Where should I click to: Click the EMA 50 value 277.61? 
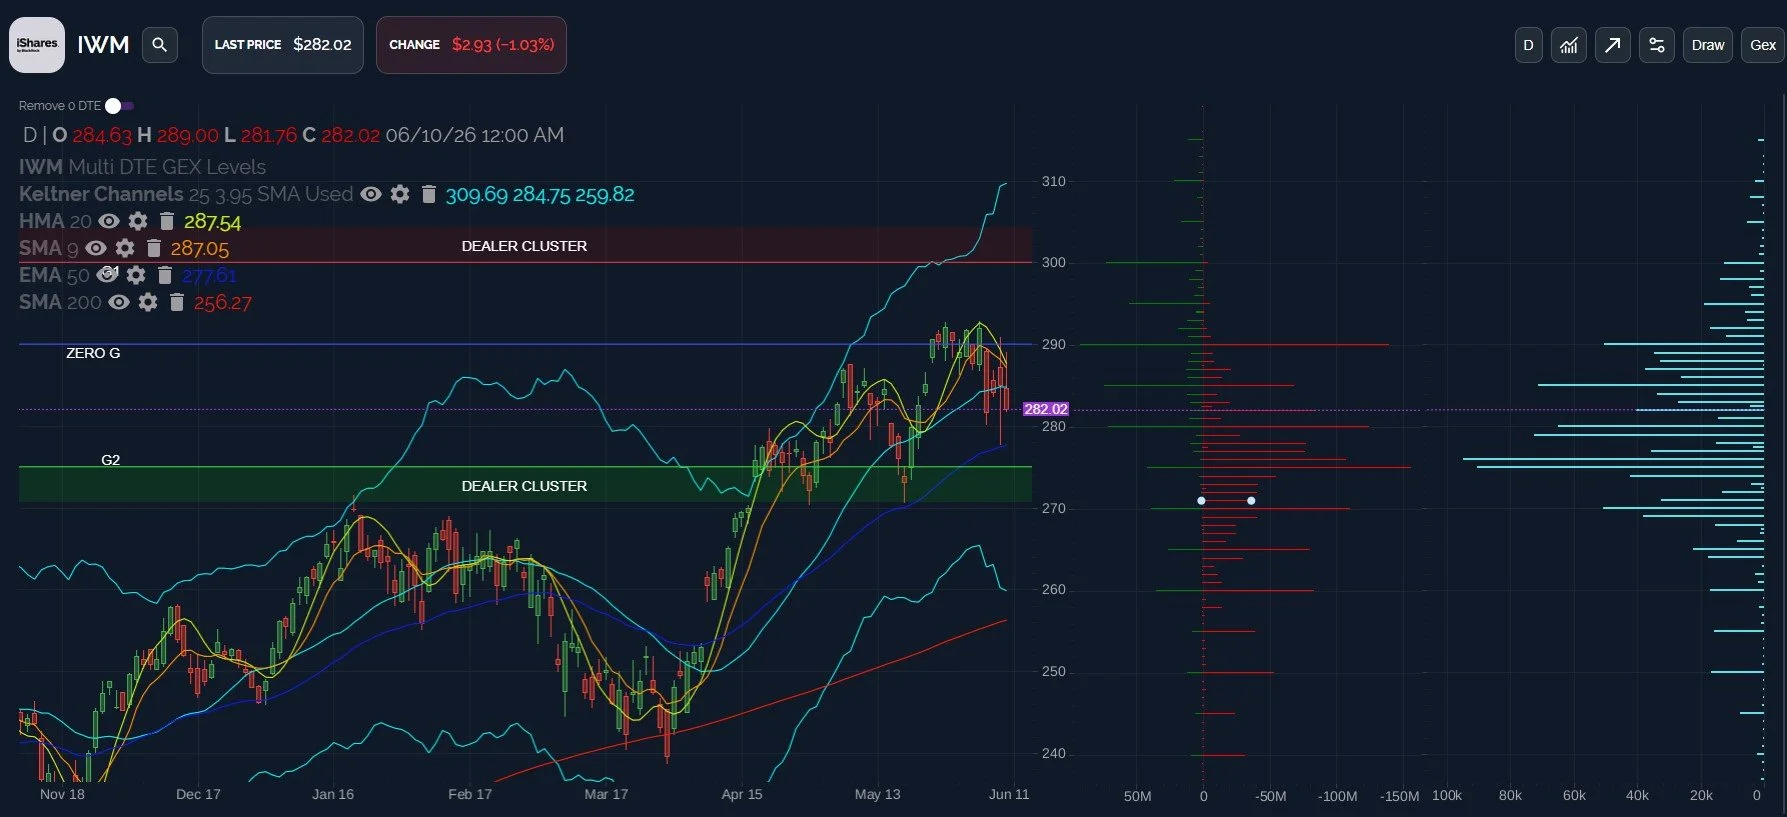click(209, 275)
